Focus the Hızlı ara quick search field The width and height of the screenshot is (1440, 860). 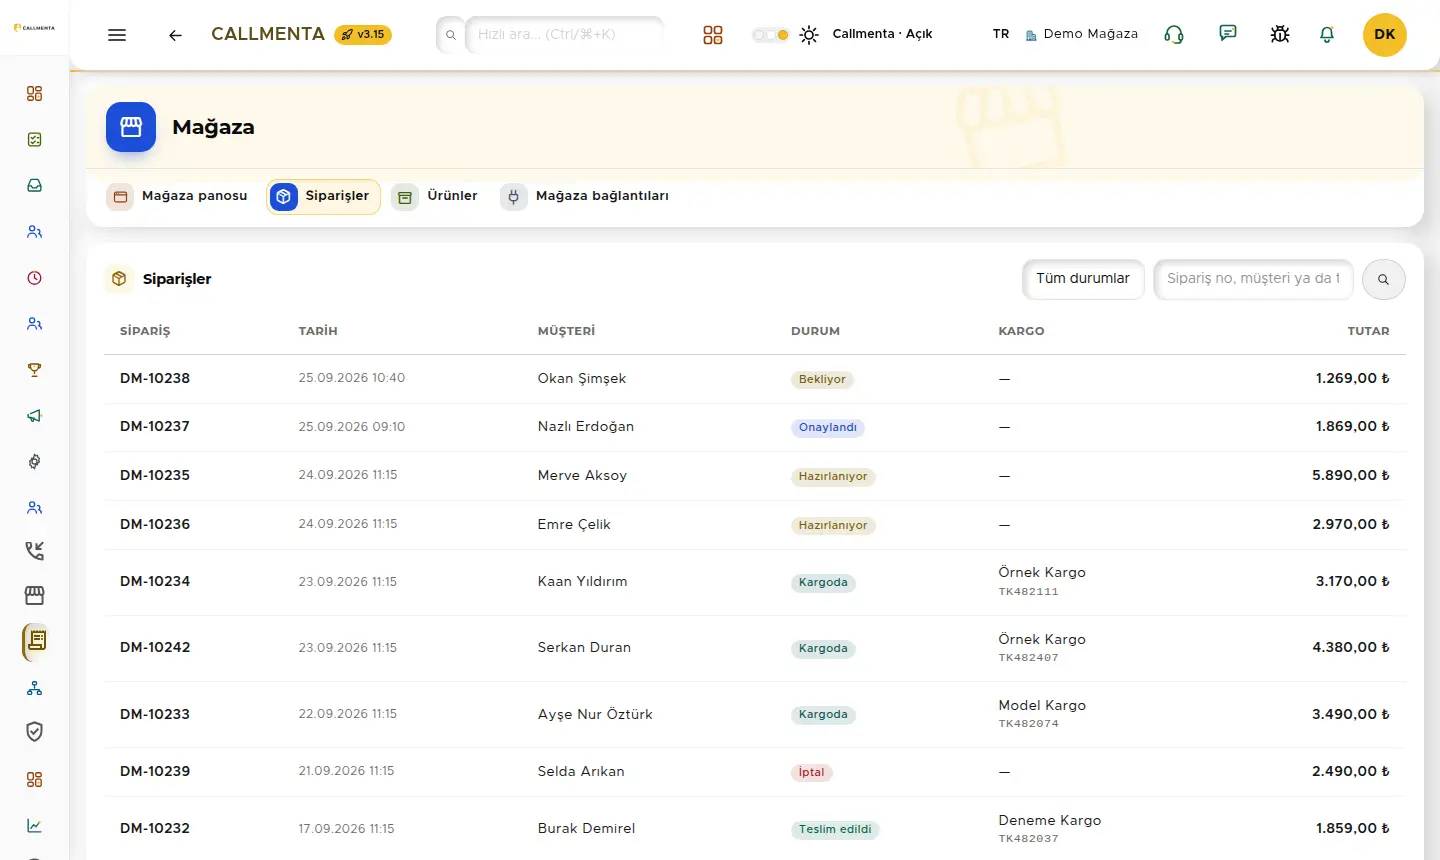coord(565,34)
